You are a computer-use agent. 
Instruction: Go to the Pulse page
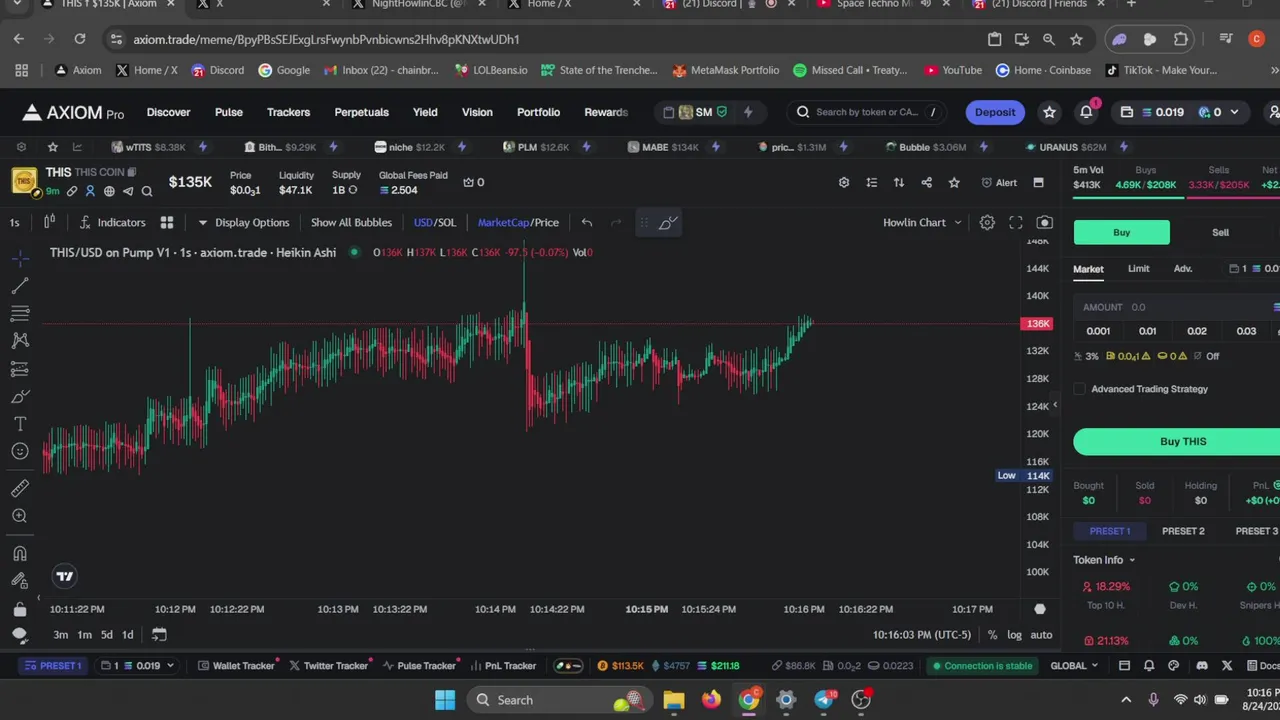pos(229,112)
